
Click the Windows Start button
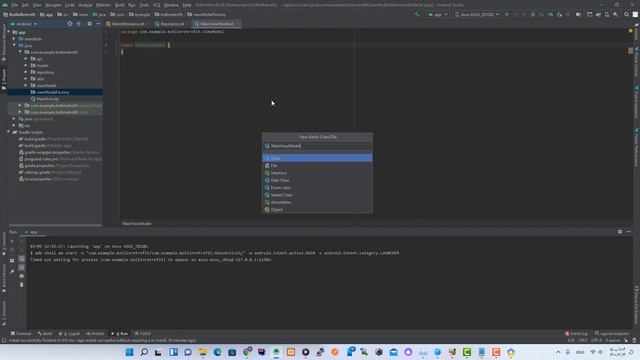point(129,352)
